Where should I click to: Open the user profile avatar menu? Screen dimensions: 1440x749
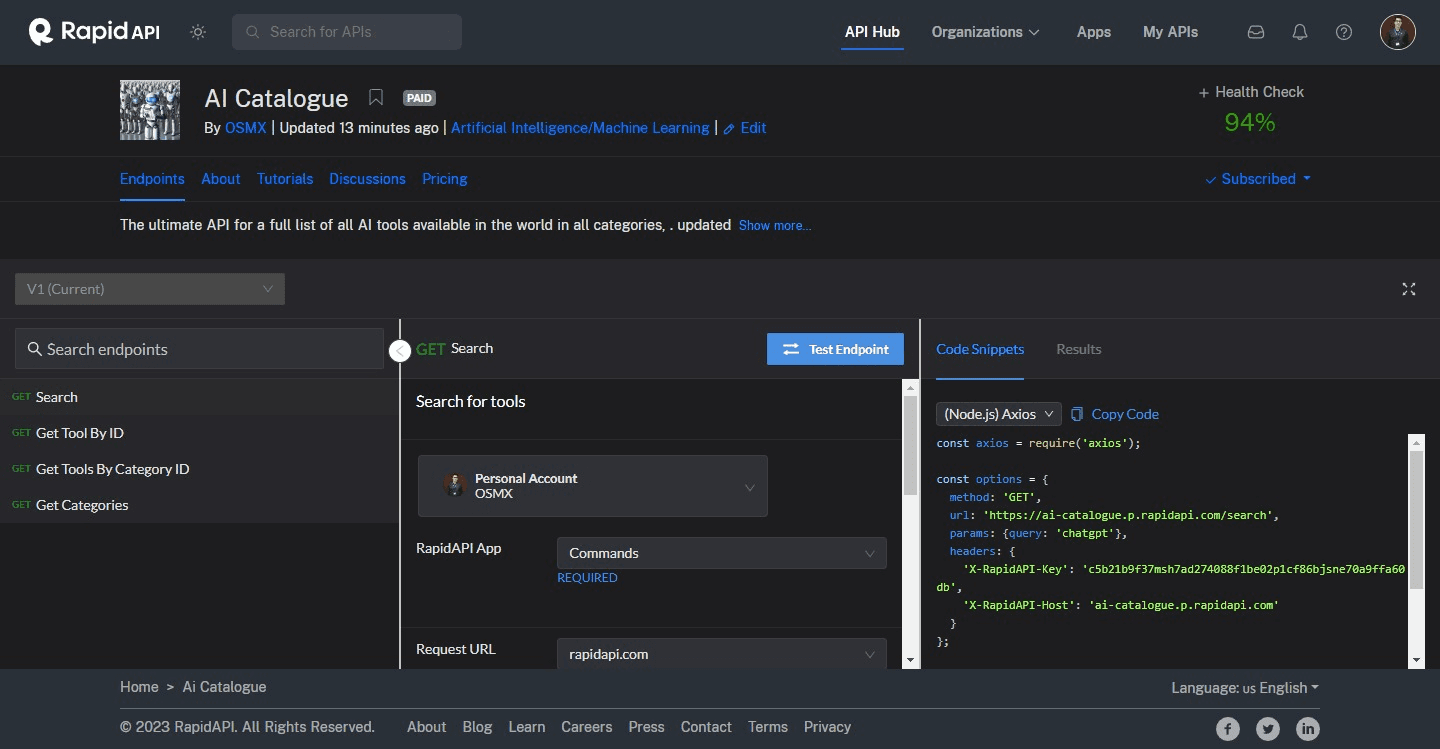point(1398,32)
